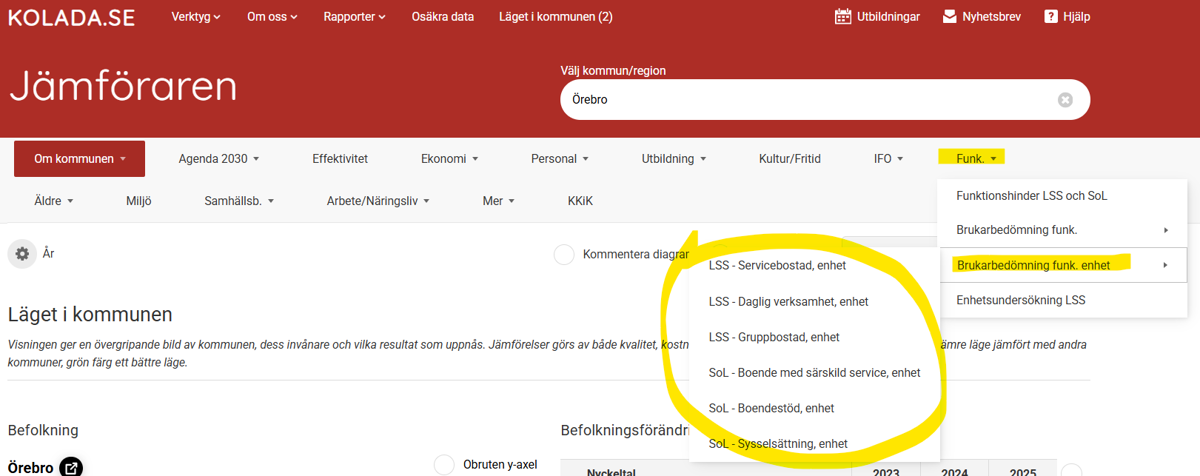Screen dimensions: 1200x476
Task: Open external link icon beside Örebro
Action: pyautogui.click(x=71, y=466)
